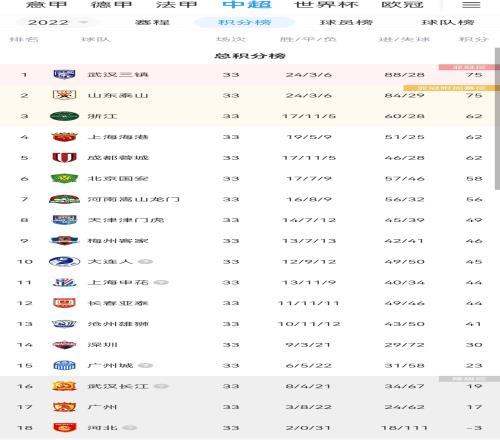This screenshot has height=440, width=500.
Task: Click the 上海海港 team logo
Action: 64,137
